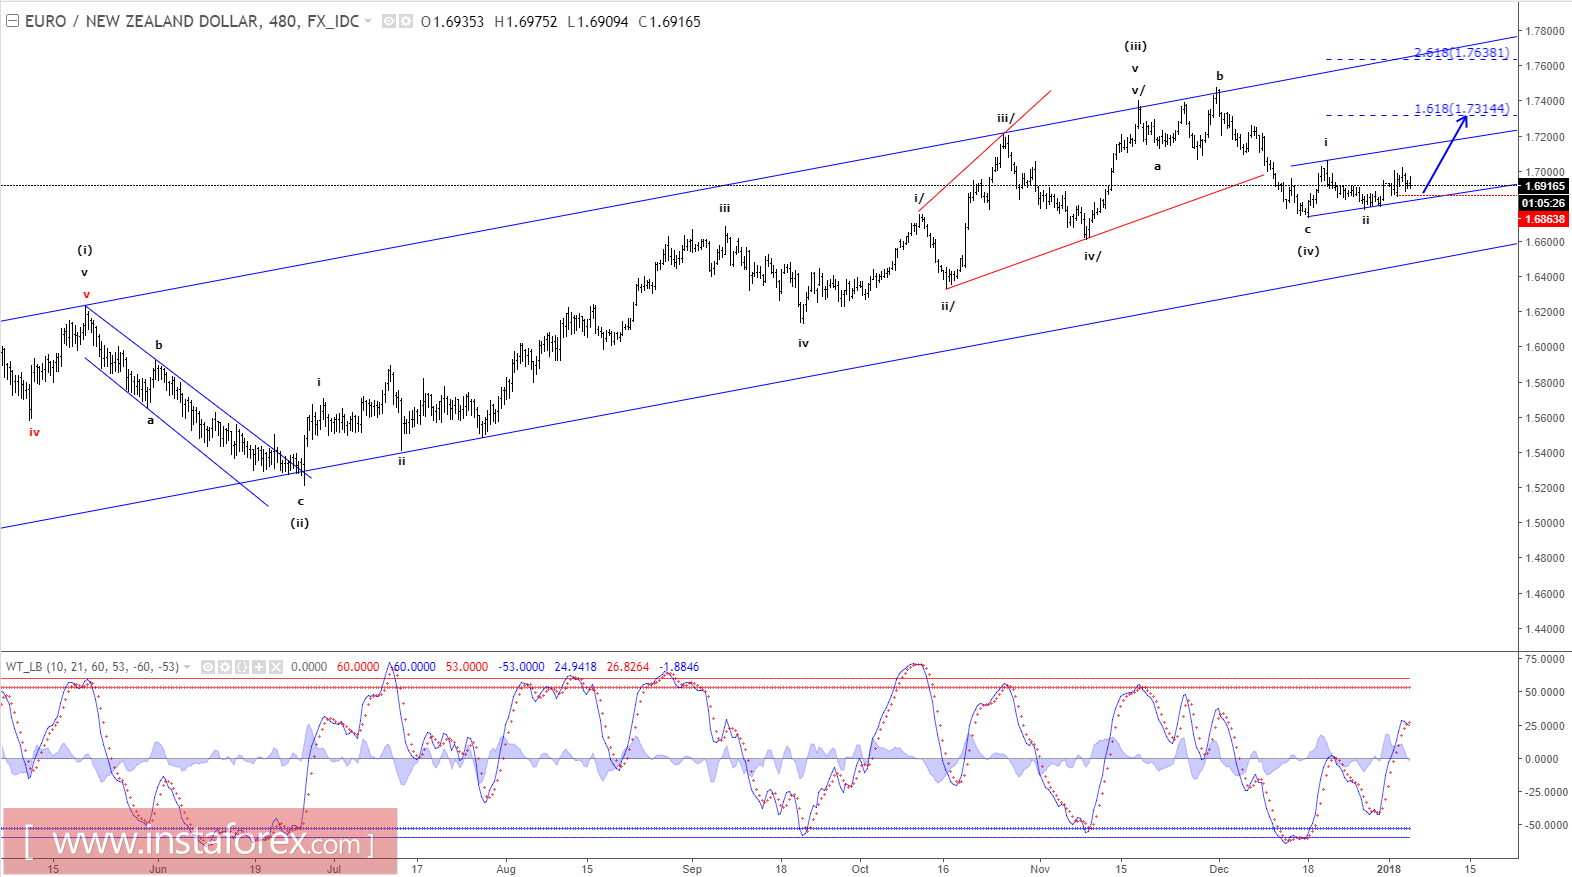Open WT_LB indicator settings gear

click(x=225, y=667)
